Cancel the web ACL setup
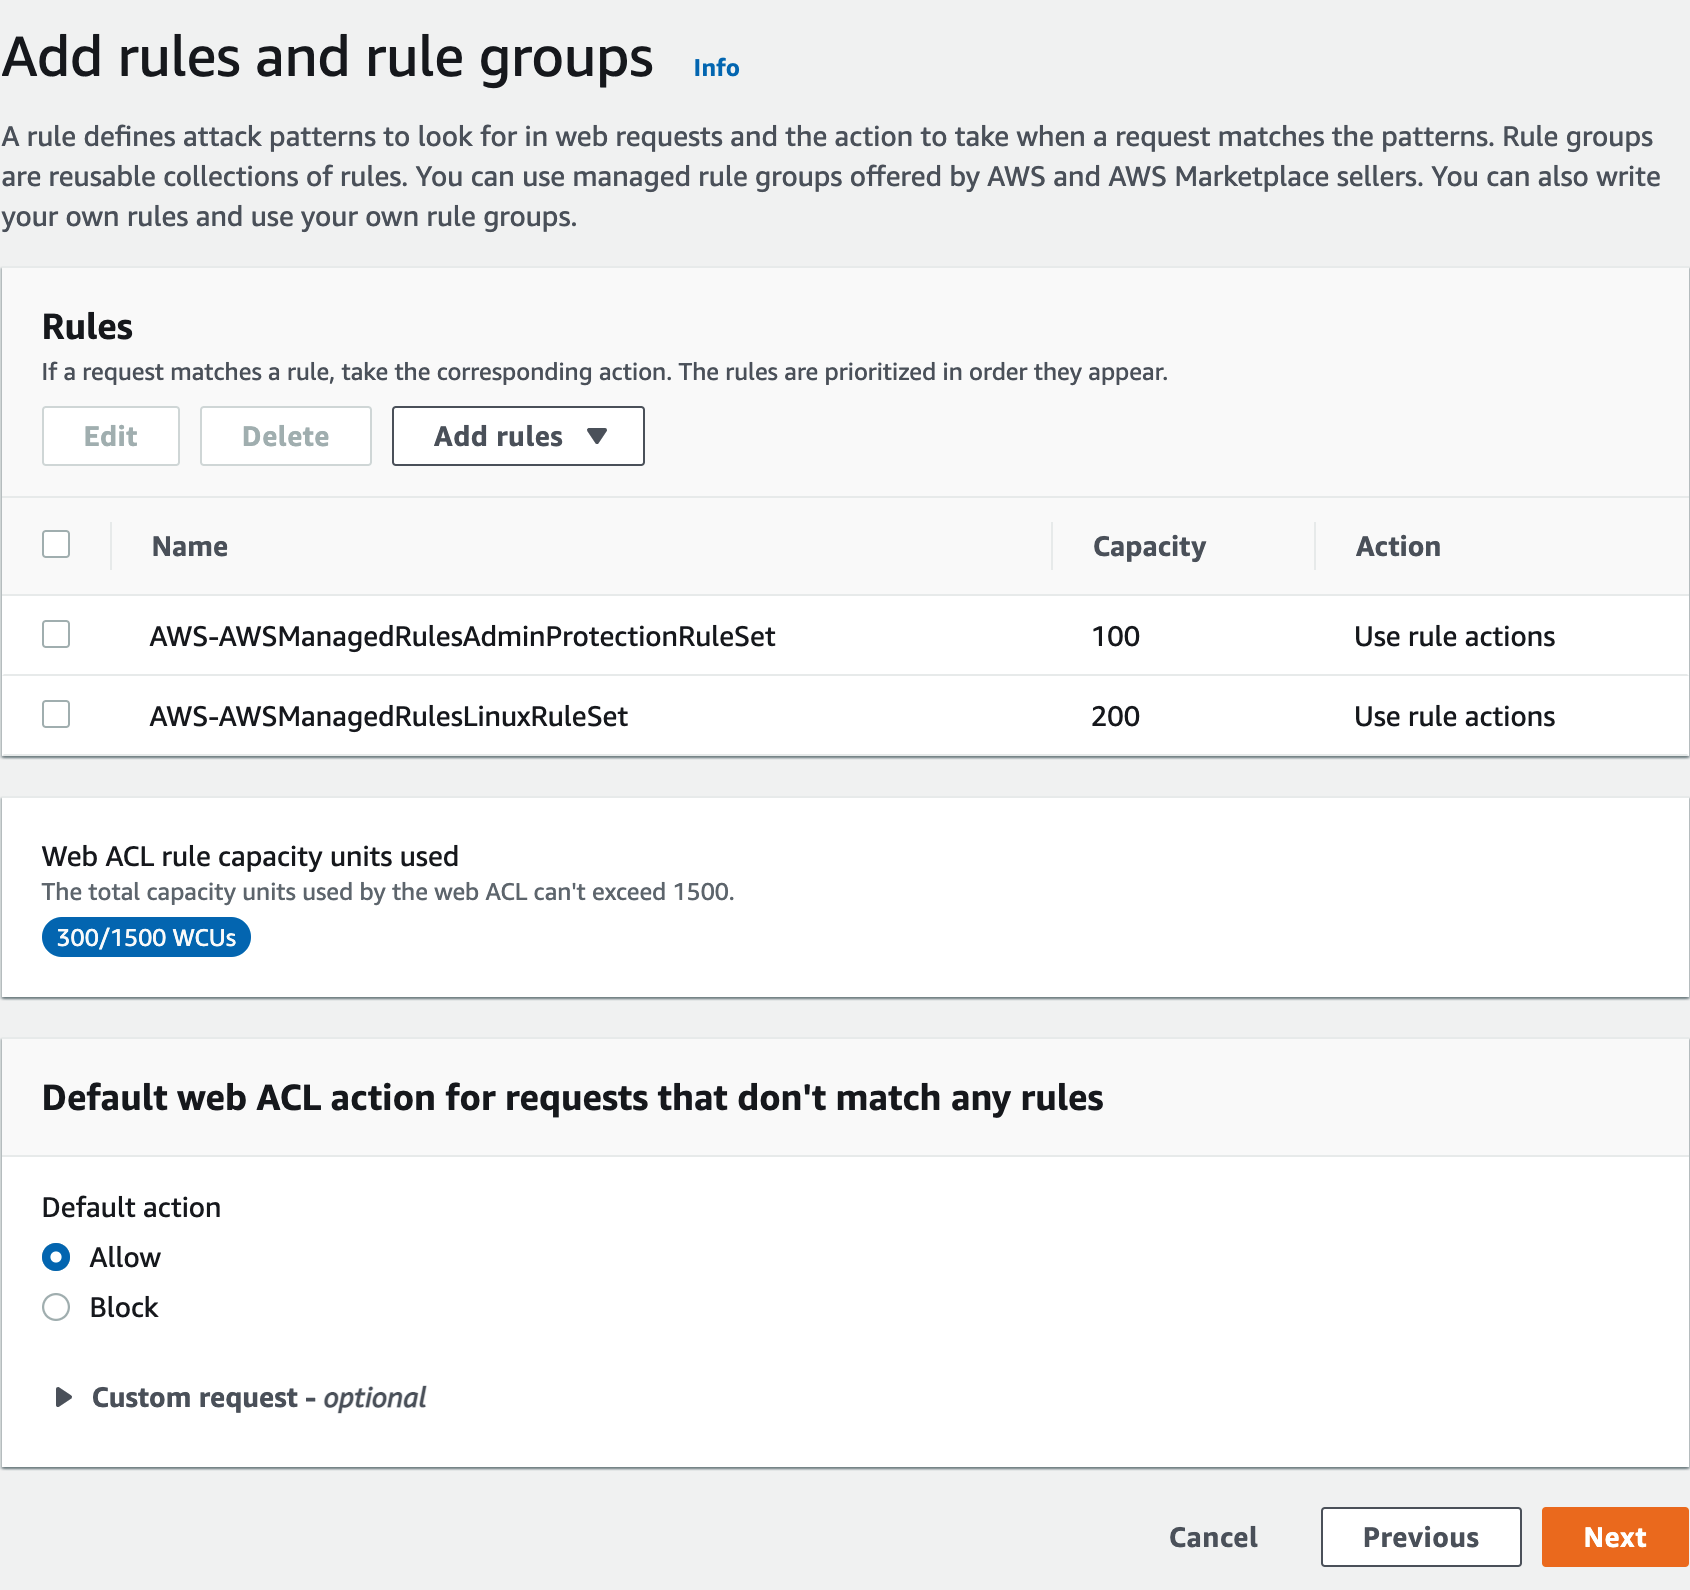The width and height of the screenshot is (1690, 1590). tap(1212, 1537)
